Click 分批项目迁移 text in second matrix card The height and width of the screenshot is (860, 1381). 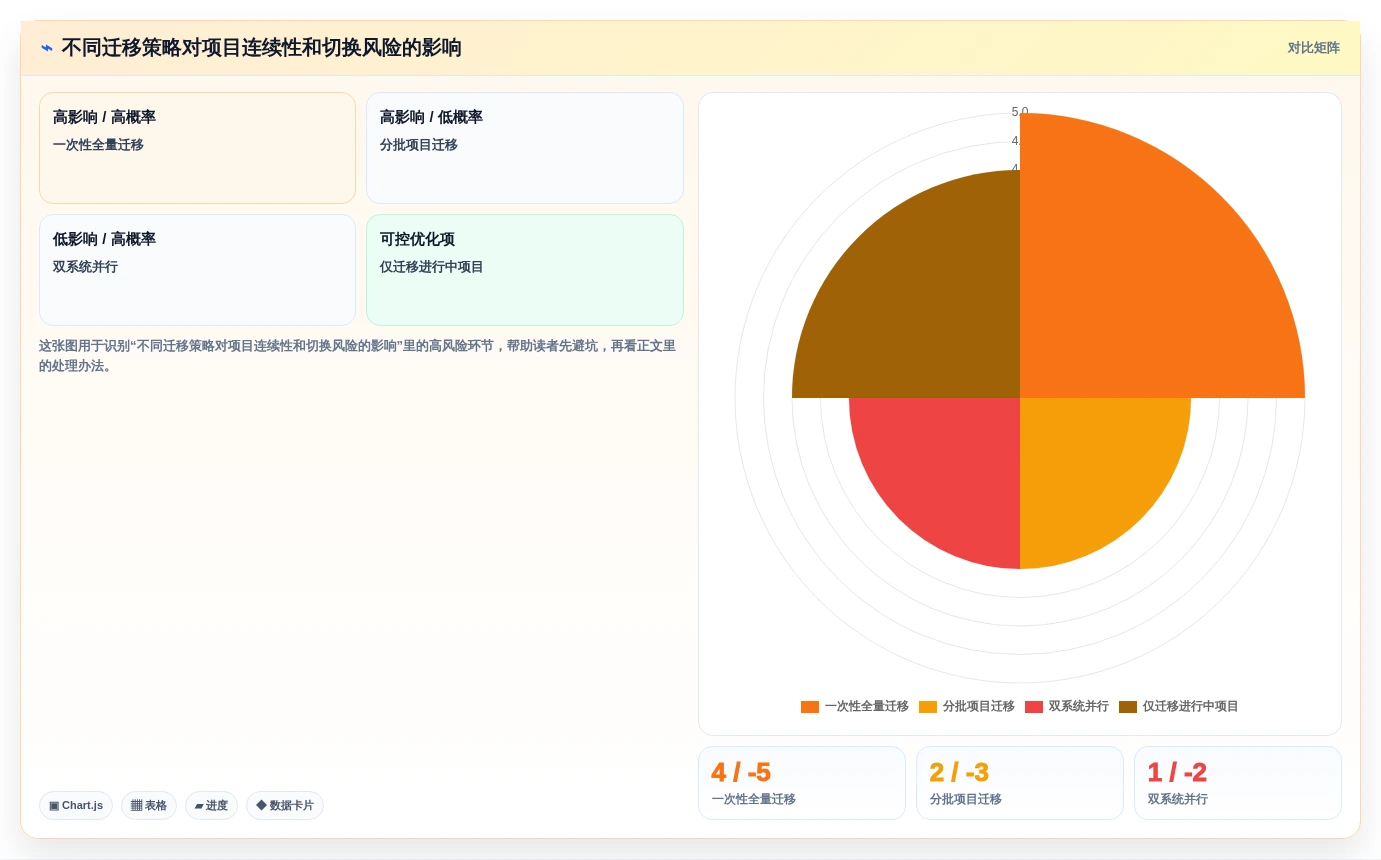[x=419, y=145]
